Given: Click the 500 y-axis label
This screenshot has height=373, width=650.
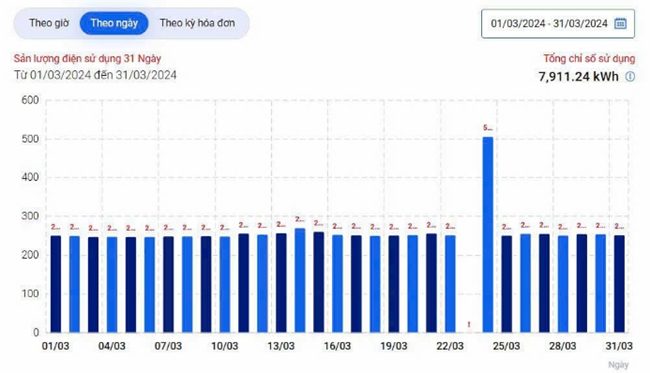Looking at the screenshot, I should [x=30, y=139].
